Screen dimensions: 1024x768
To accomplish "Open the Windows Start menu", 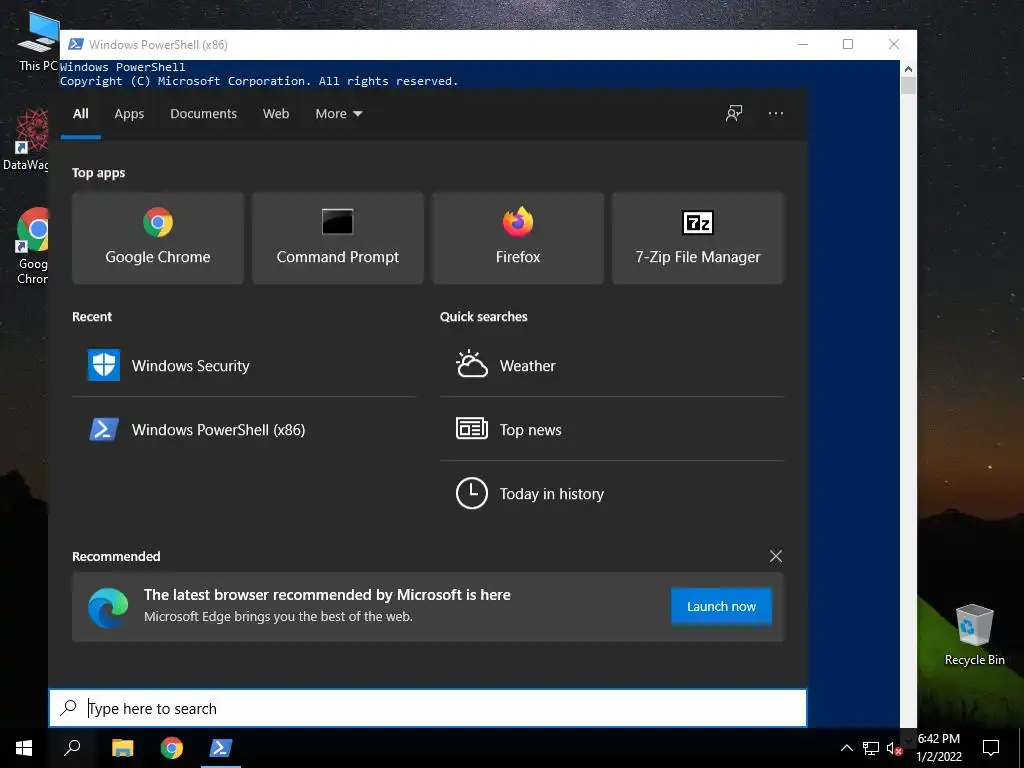I will click(24, 748).
